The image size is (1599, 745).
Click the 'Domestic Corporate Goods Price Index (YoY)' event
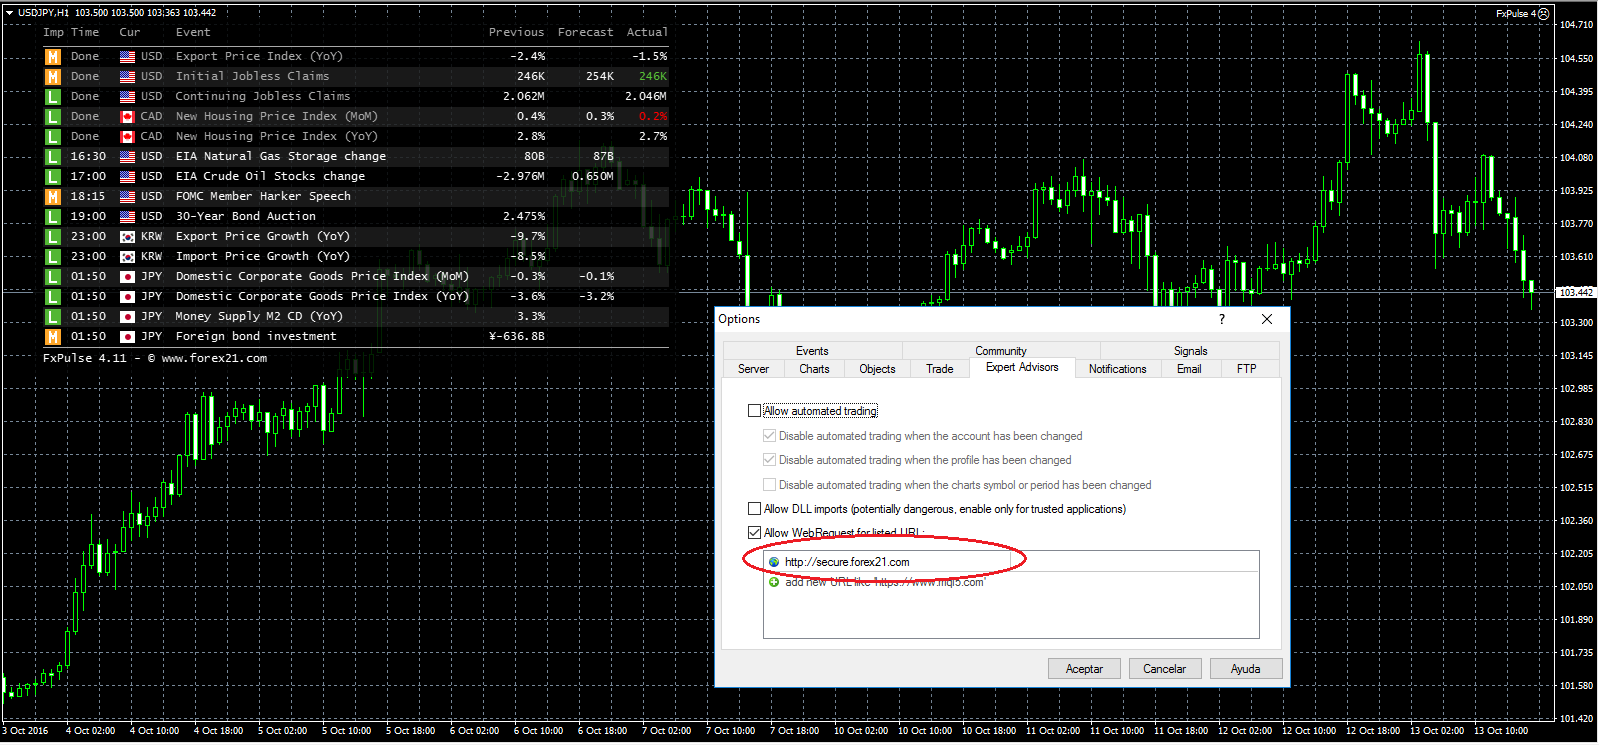pyautogui.click(x=322, y=297)
